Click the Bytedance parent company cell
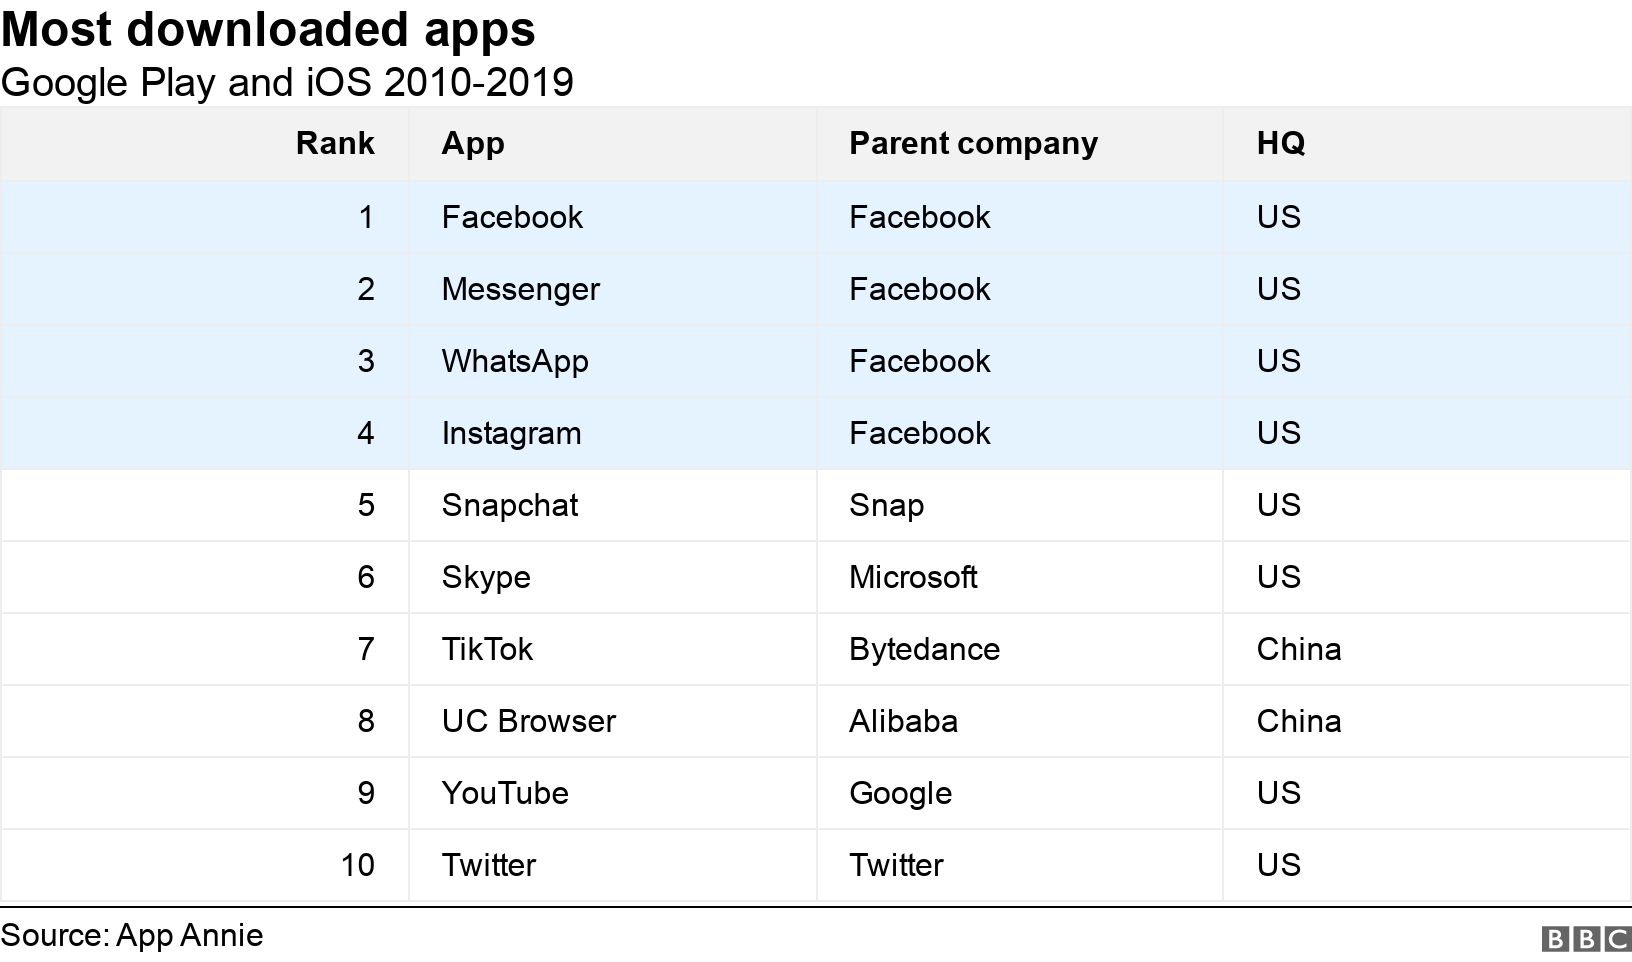 924,649
